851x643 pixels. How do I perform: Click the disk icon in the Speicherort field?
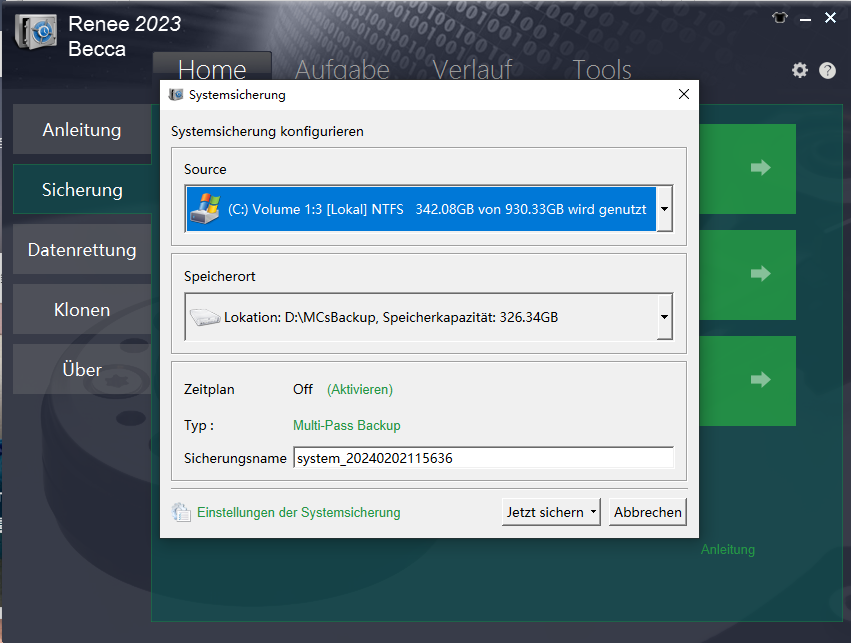[x=206, y=317]
